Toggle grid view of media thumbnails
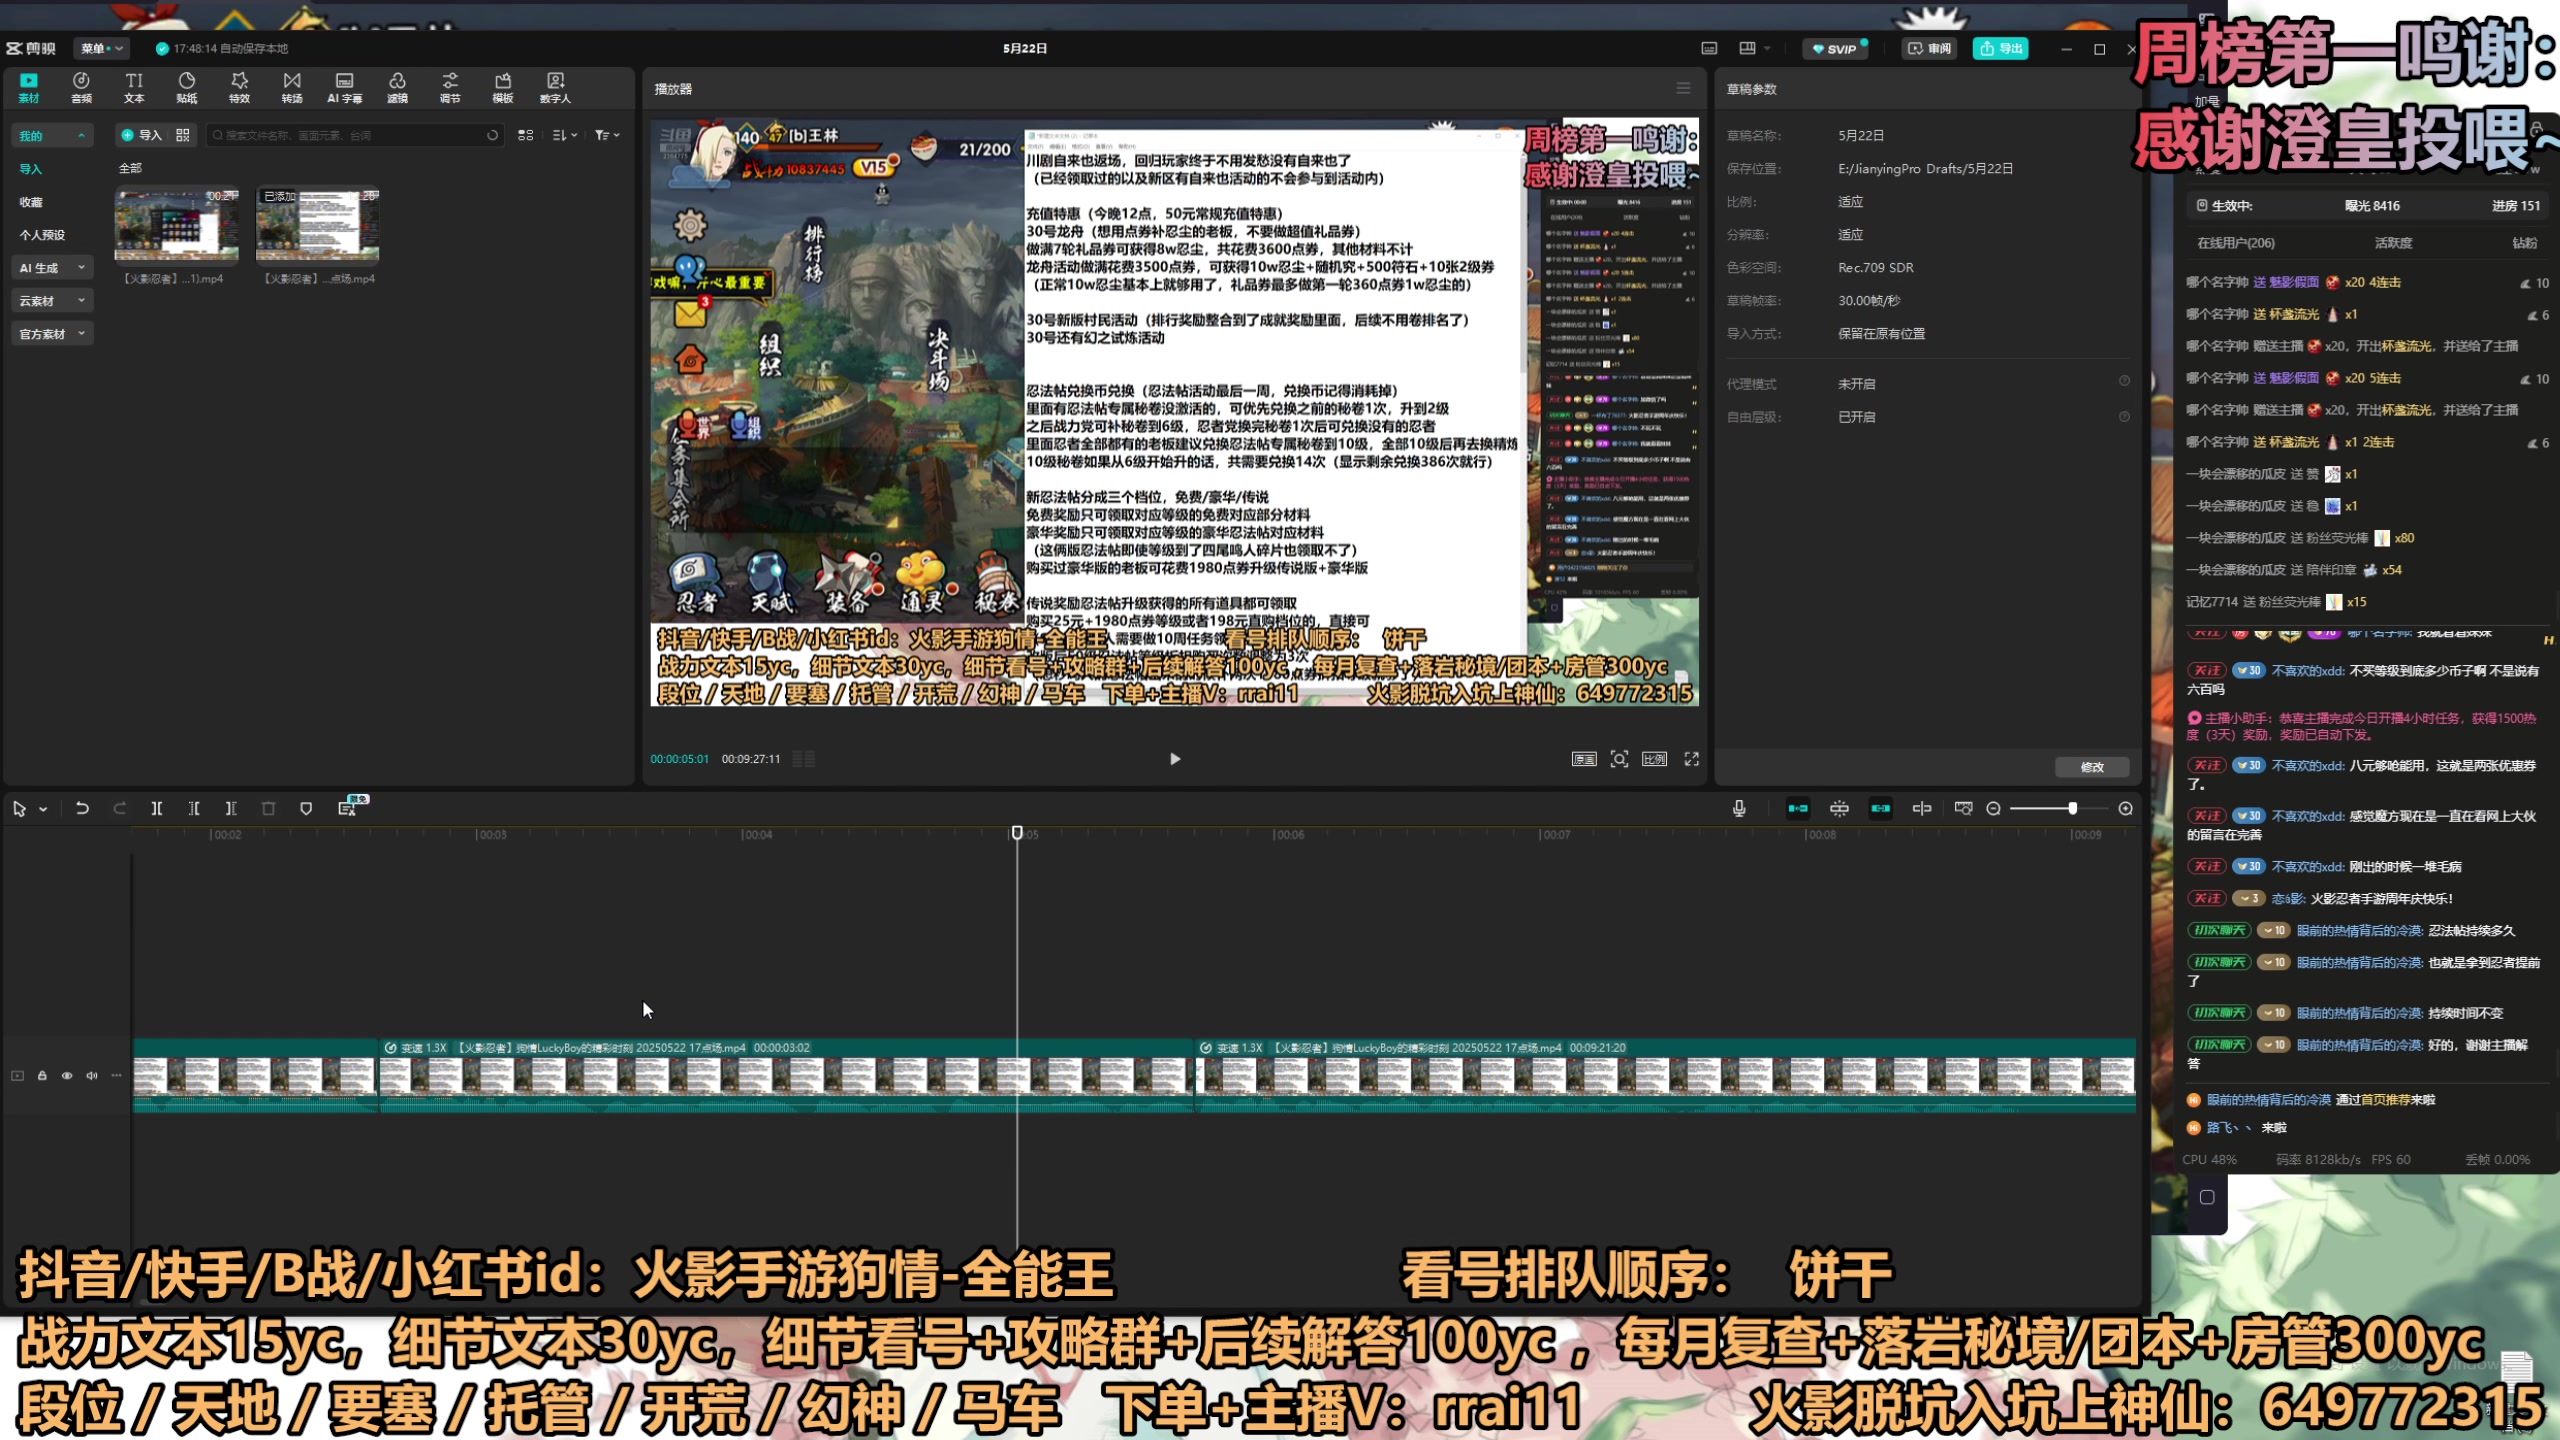The height and width of the screenshot is (1440, 2560). point(526,135)
